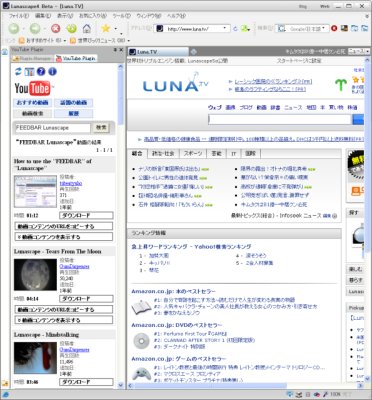Click the green back navigation button
Screen dimensions: 372x400
click(x=14, y=29)
